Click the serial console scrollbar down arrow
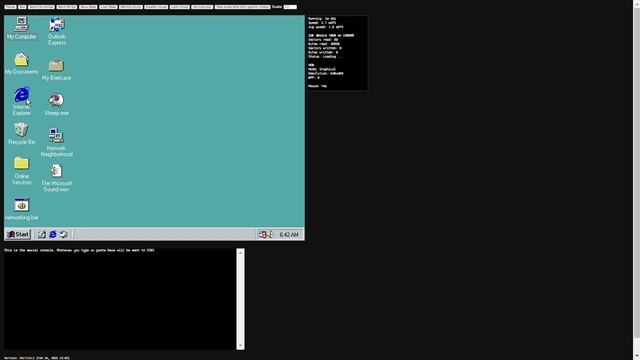 (x=240, y=345)
